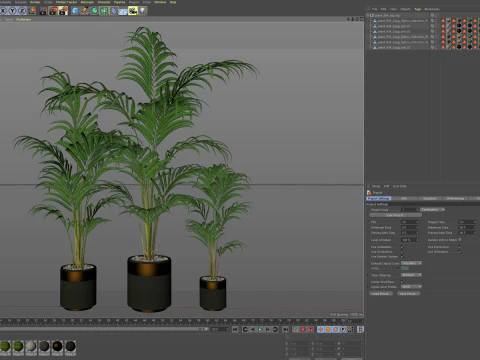
Task: Click the Render to Picture Viewer icon
Action: [53, 11]
